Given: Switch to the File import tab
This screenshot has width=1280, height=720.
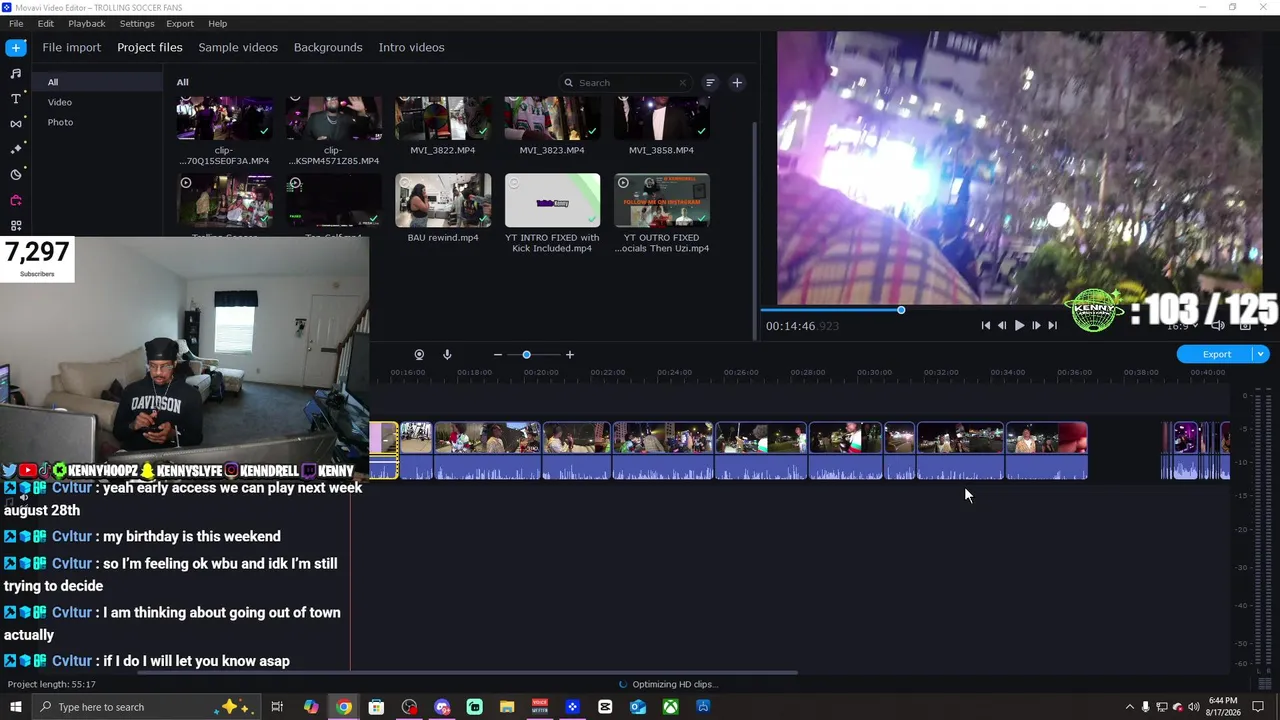Looking at the screenshot, I should tap(71, 47).
